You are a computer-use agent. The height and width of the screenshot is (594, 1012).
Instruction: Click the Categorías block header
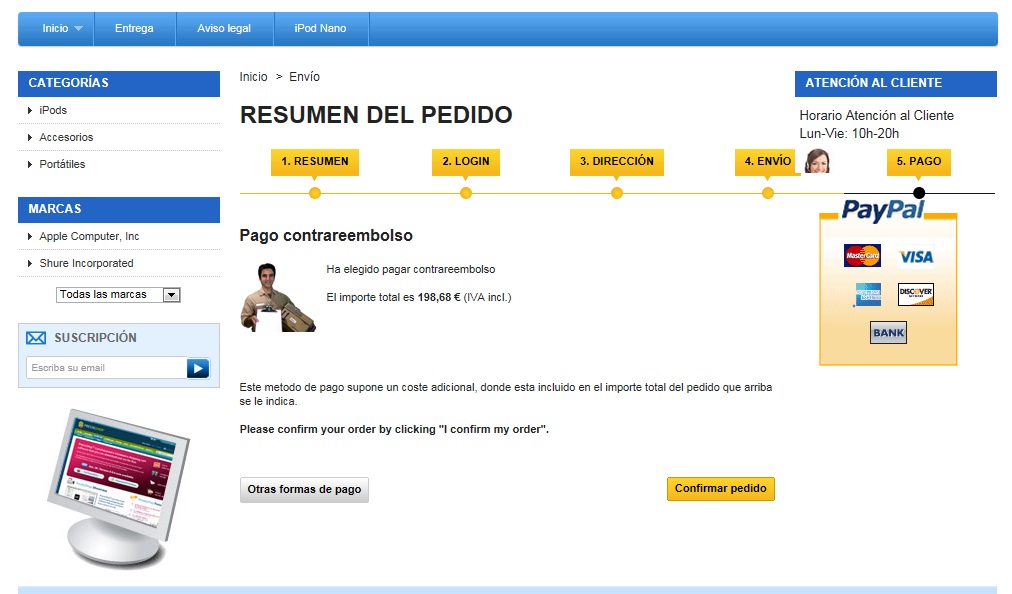119,83
